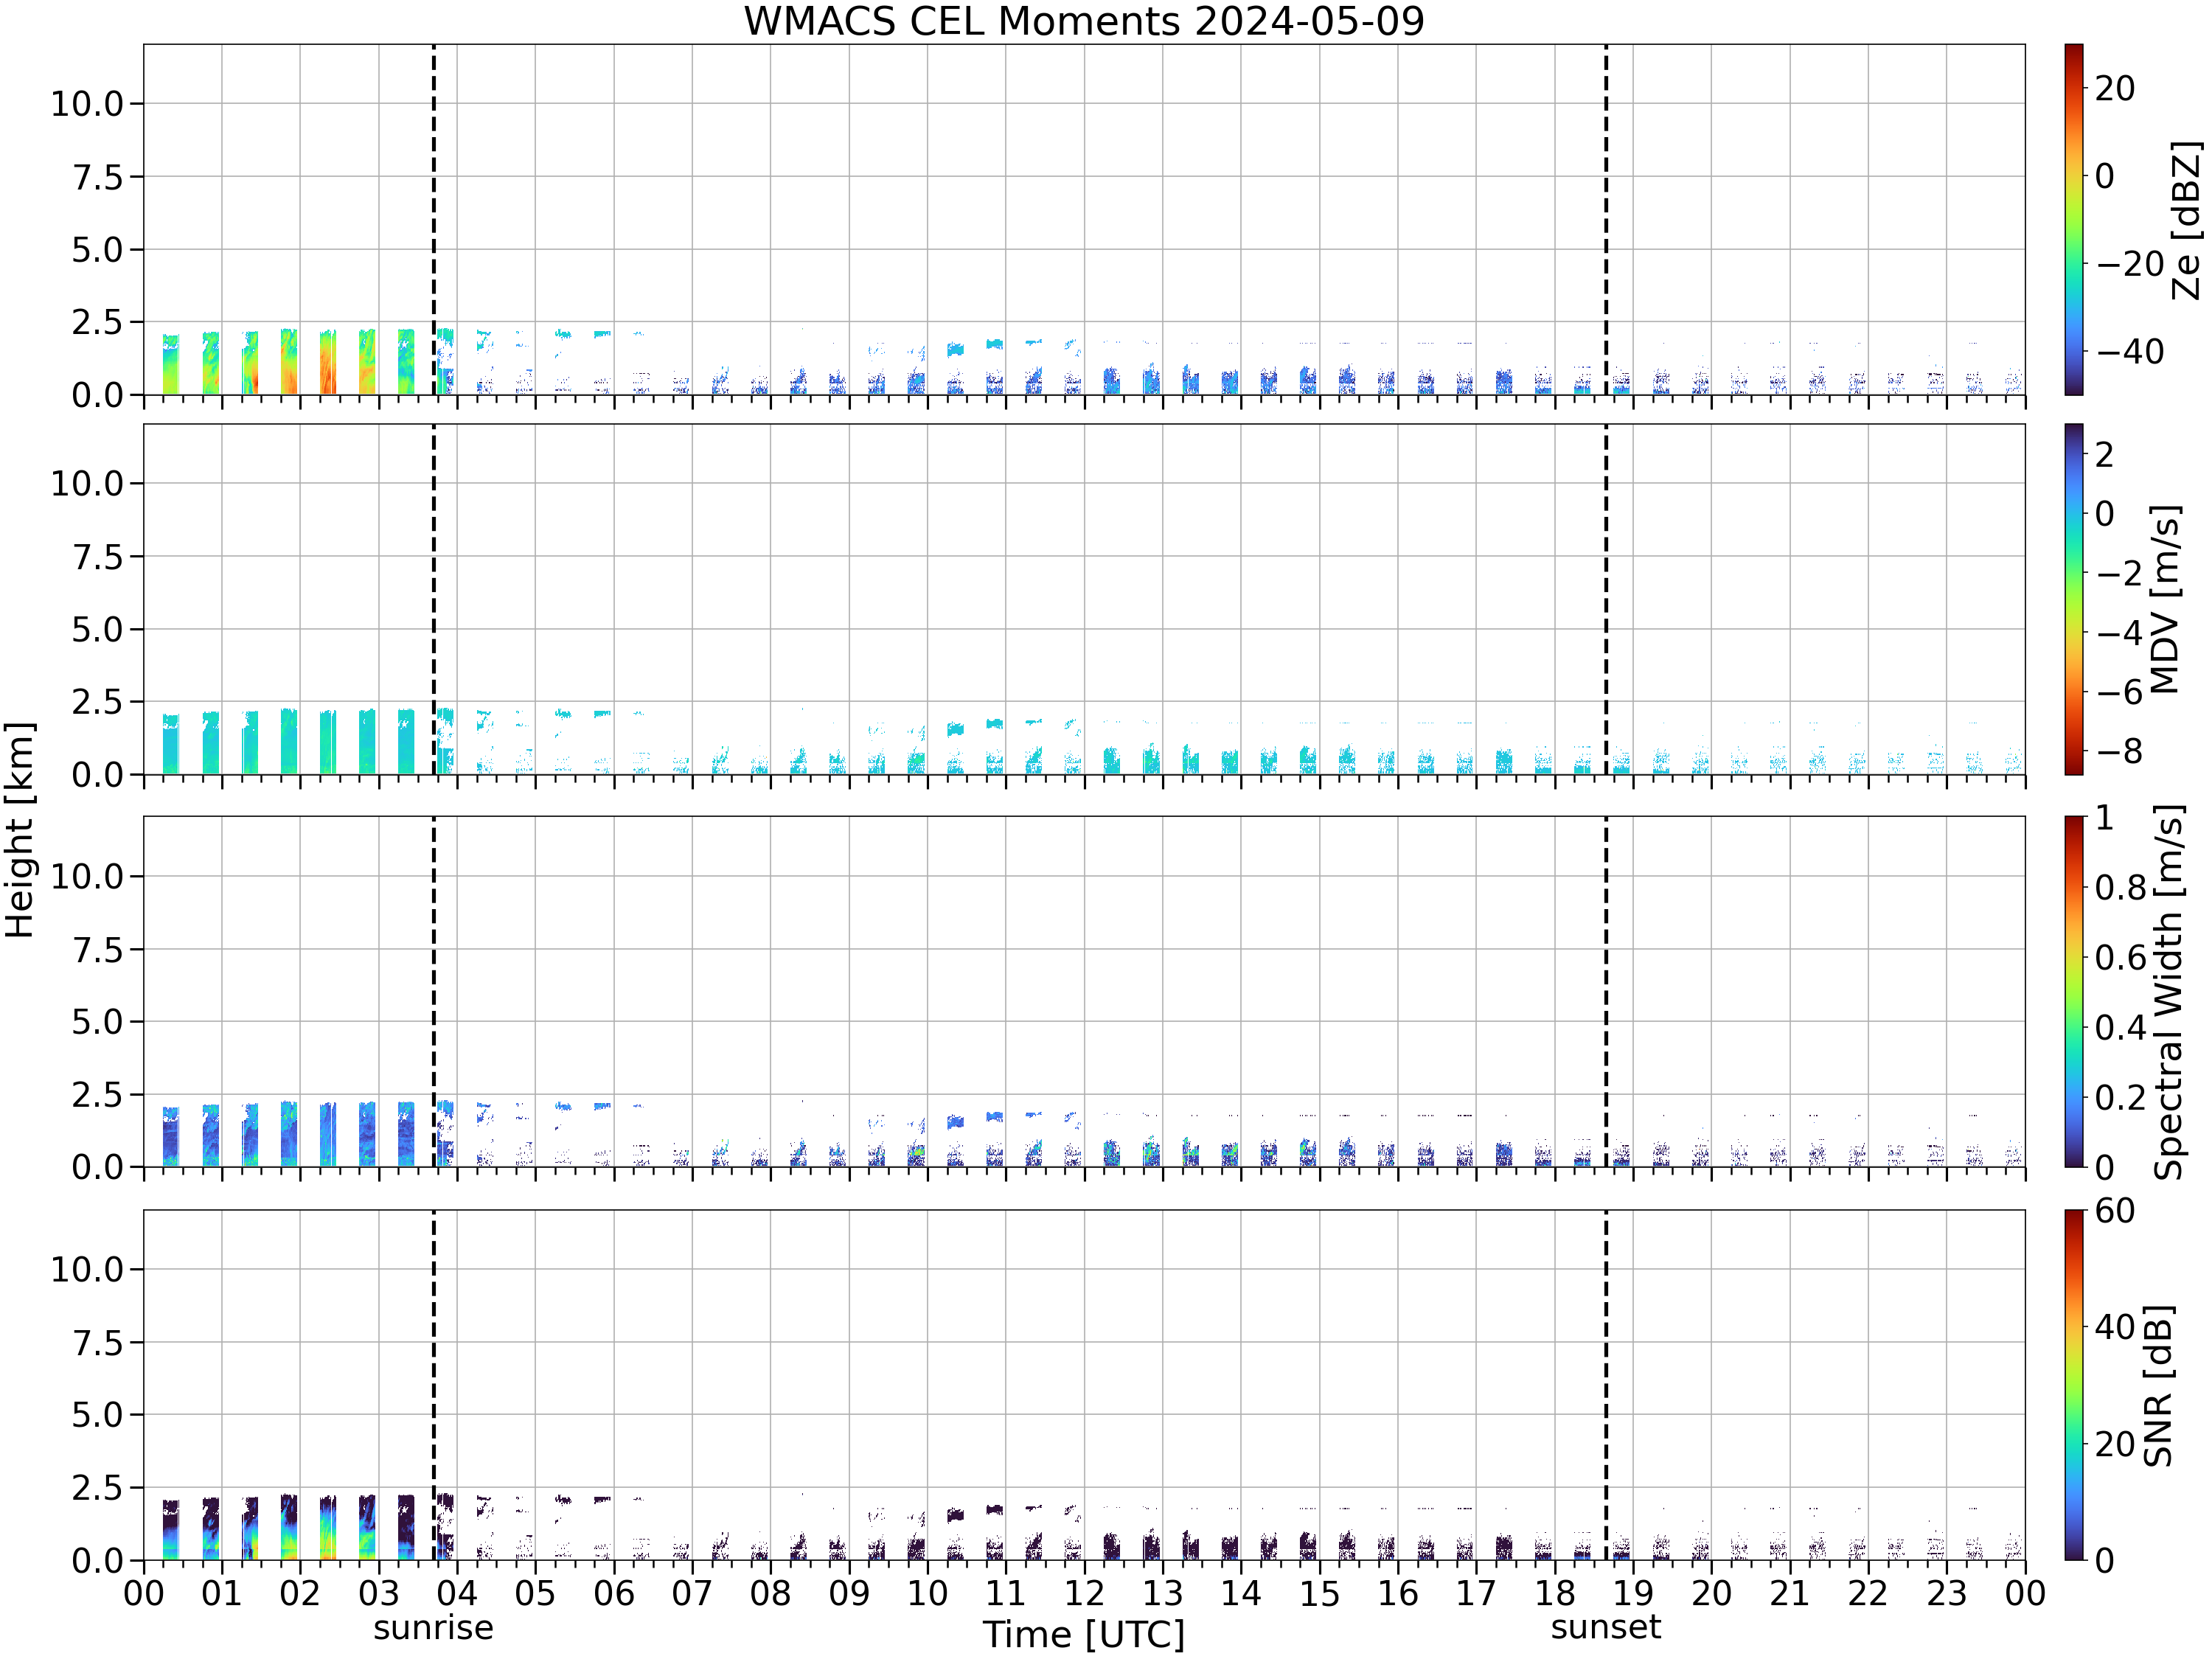2212x1659 pixels.
Task: Click the Height [km] axis label
Action: (19, 830)
